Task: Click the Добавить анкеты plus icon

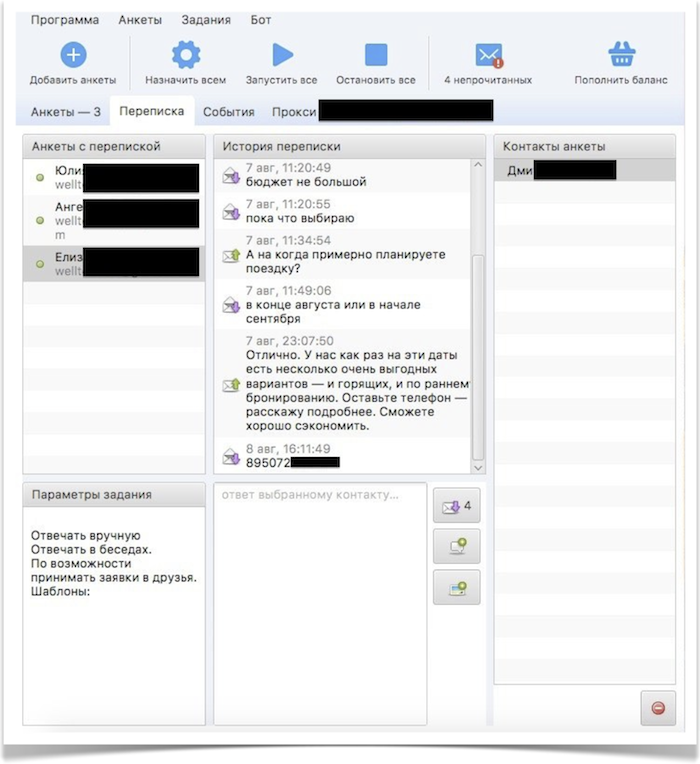Action: pos(73,55)
